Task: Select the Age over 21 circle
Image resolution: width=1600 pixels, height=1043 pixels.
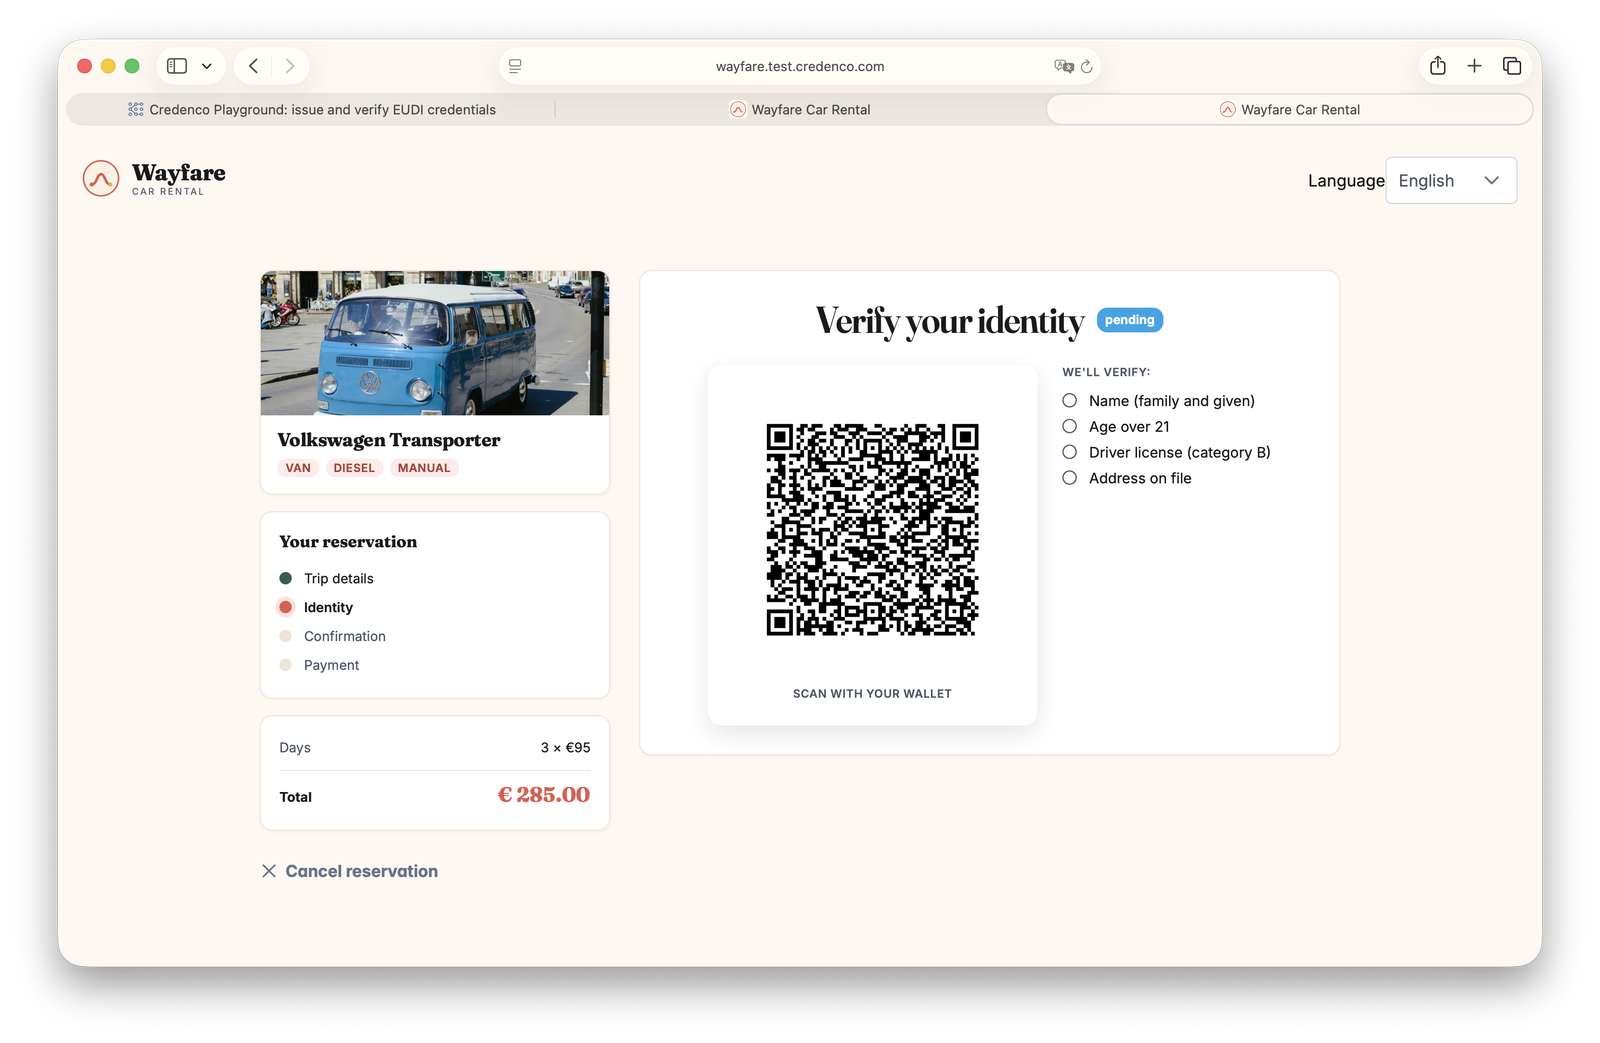Action: (1070, 426)
